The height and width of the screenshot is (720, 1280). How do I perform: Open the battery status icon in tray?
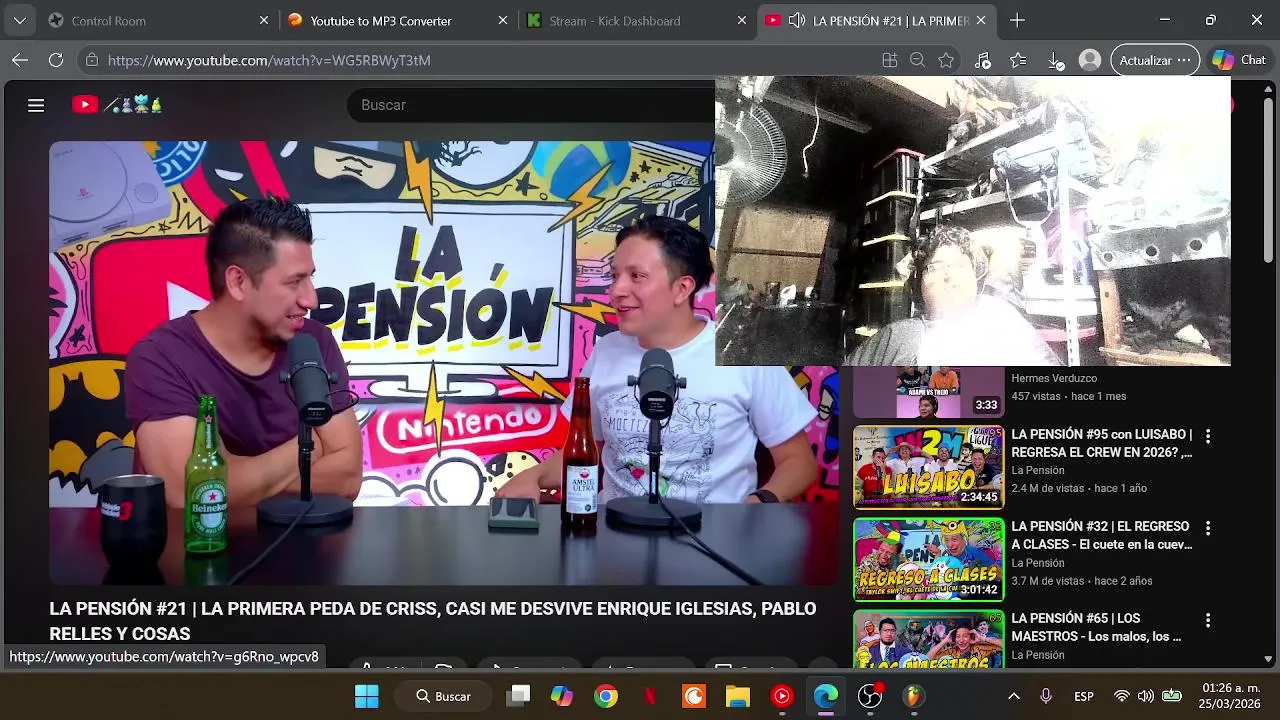pyautogui.click(x=1172, y=696)
